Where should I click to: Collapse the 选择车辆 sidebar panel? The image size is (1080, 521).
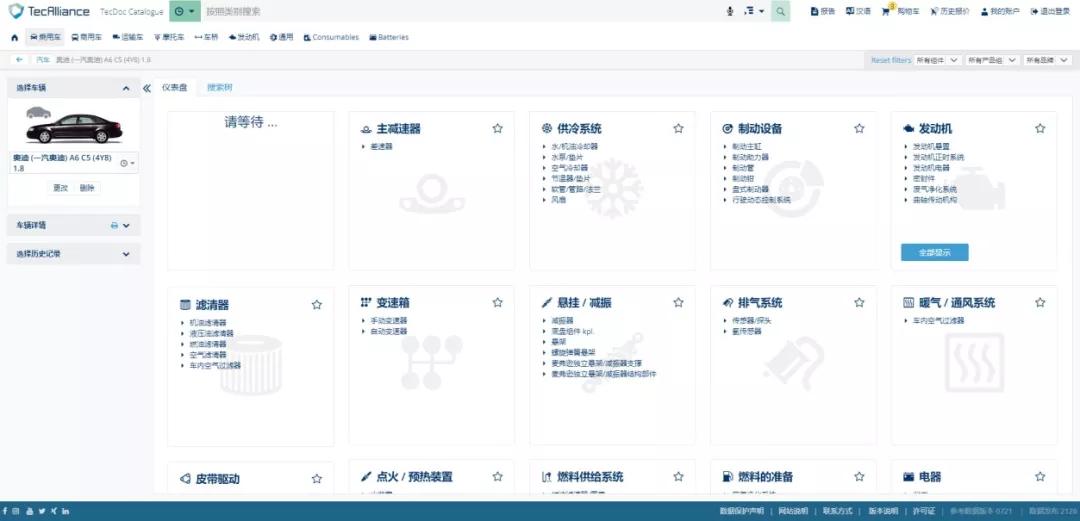coord(125,88)
